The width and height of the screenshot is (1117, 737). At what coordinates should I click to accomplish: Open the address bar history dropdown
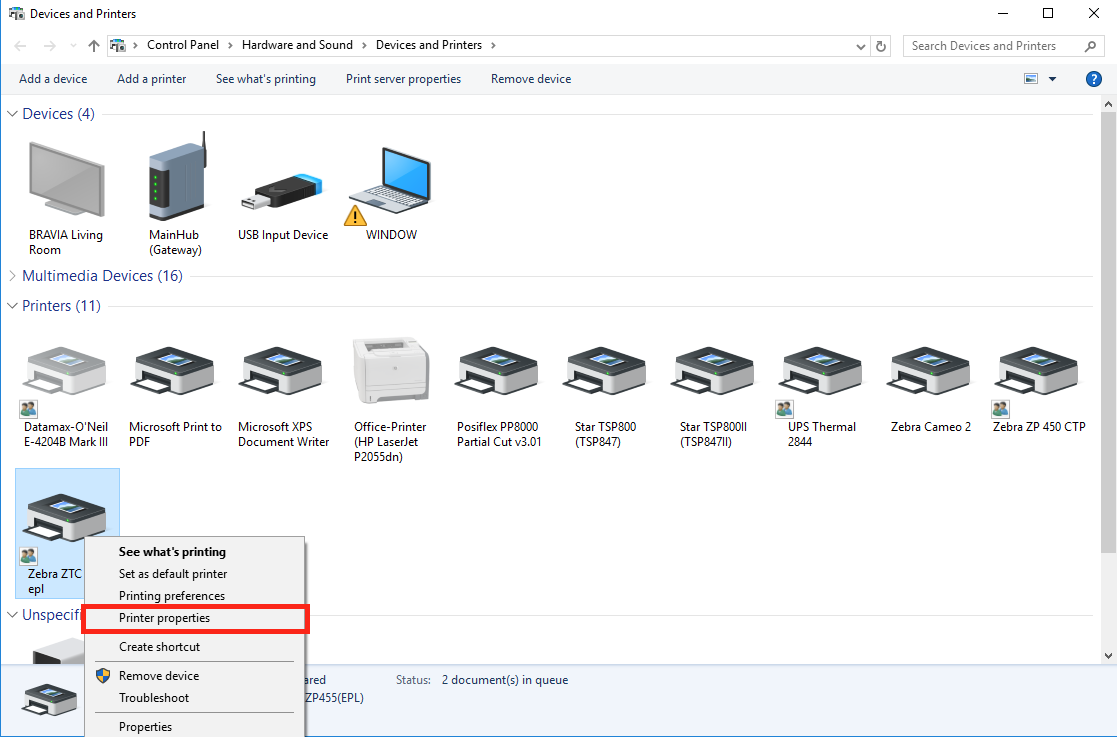tap(861, 46)
